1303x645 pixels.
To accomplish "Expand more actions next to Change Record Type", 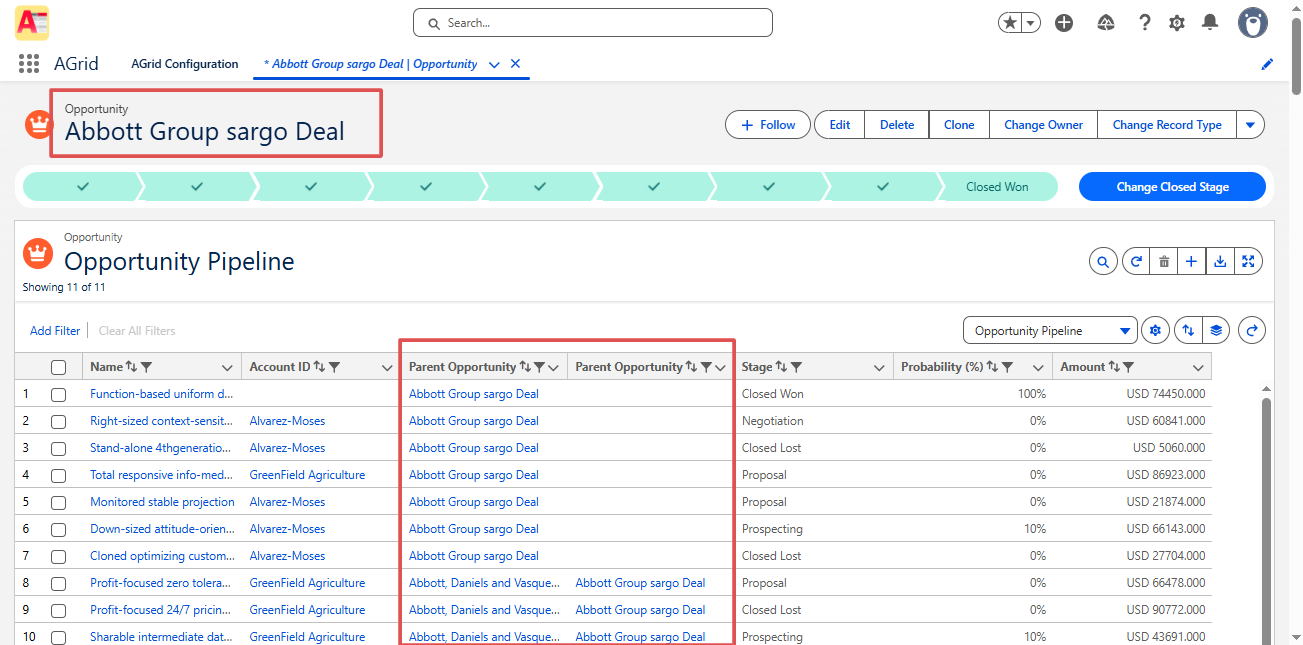I will pyautogui.click(x=1251, y=125).
